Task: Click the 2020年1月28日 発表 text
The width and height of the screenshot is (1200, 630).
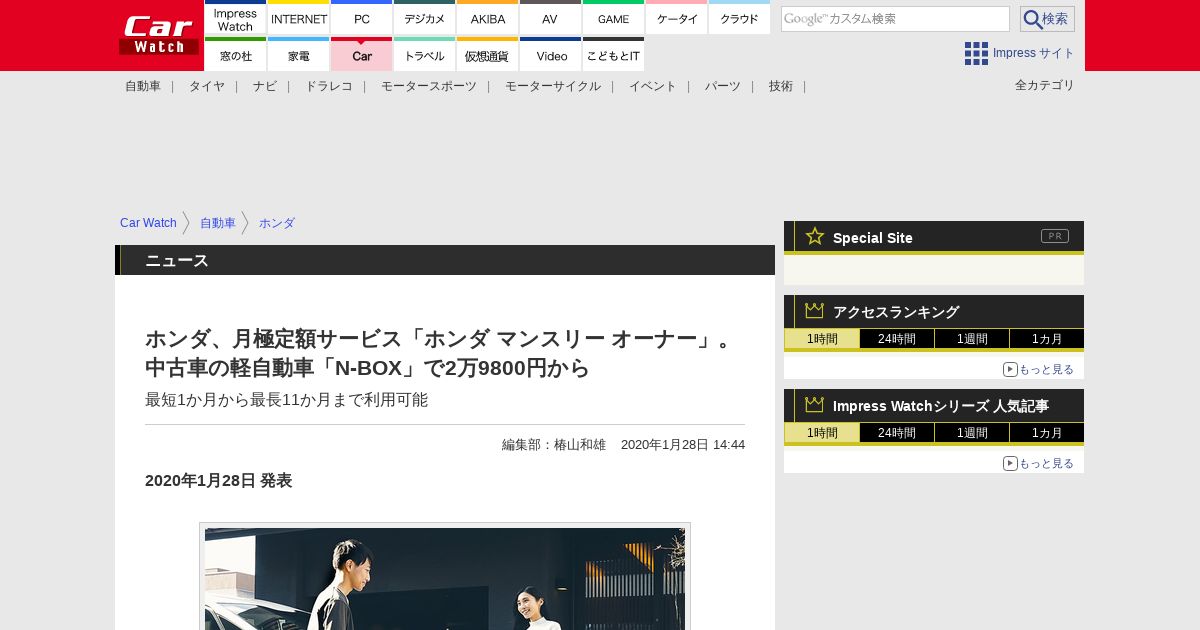Action: point(218,481)
